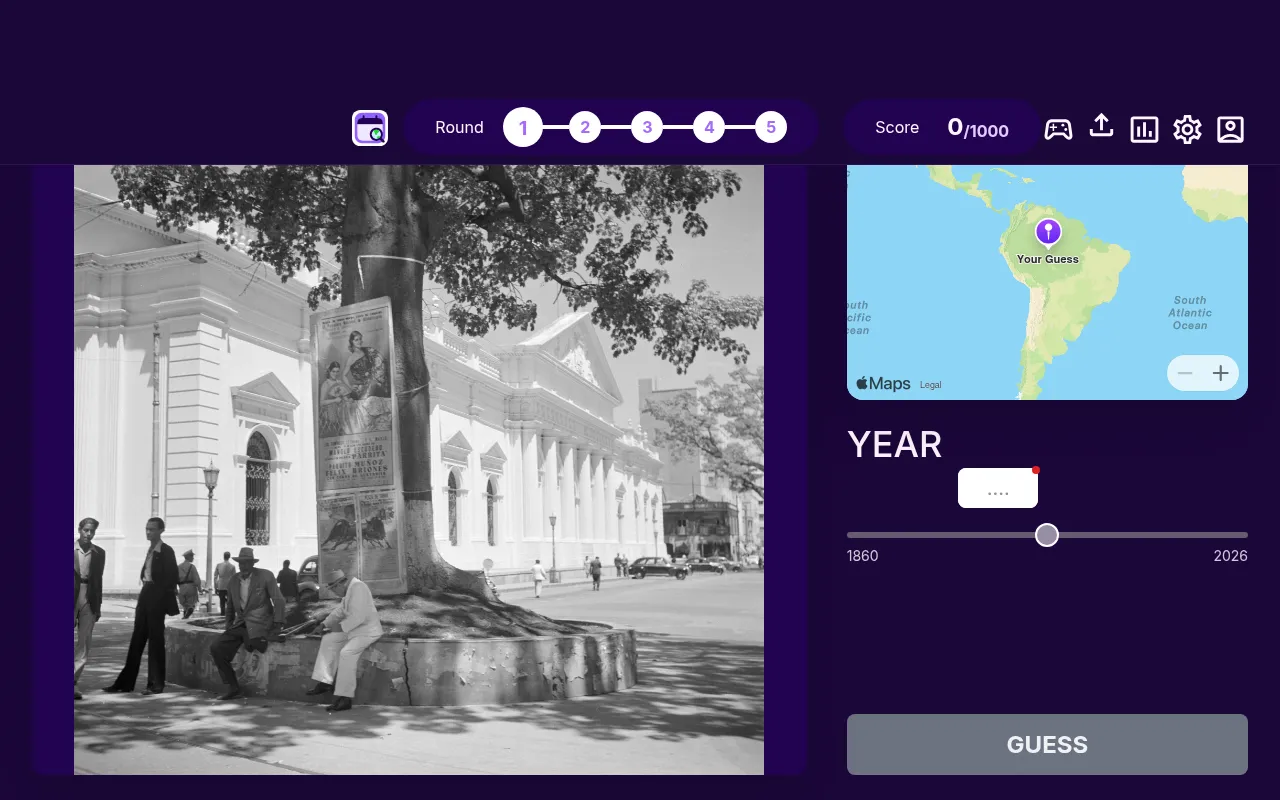Jump to round 5 marker

(771, 128)
